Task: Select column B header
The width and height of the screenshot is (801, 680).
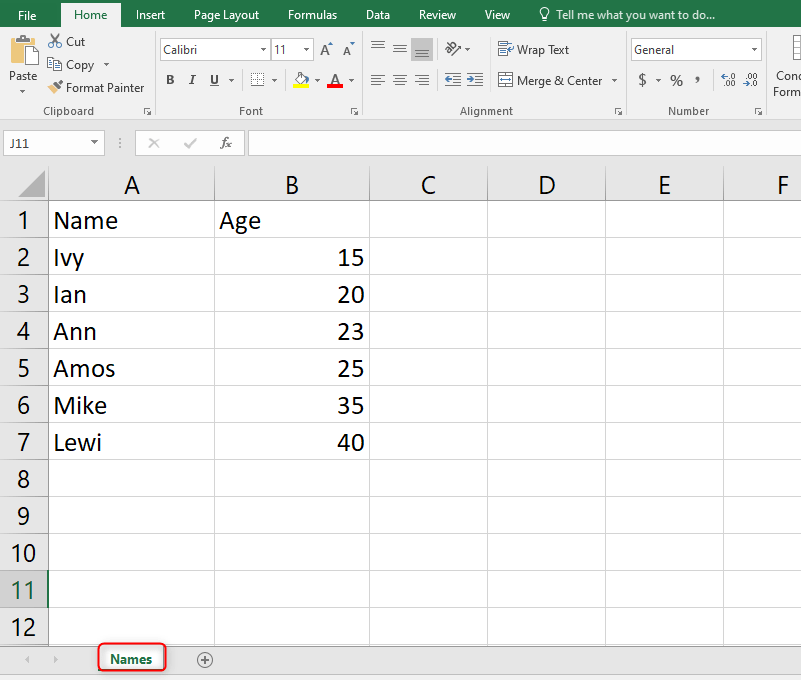Action: tap(292, 184)
